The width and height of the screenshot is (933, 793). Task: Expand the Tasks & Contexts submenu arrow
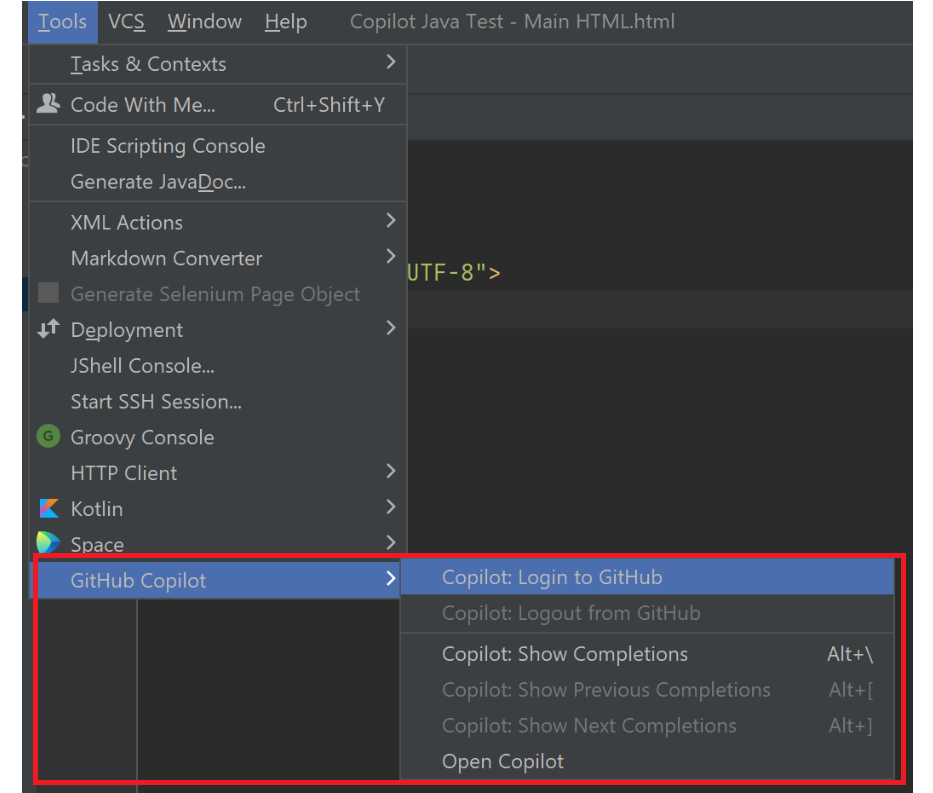point(390,62)
